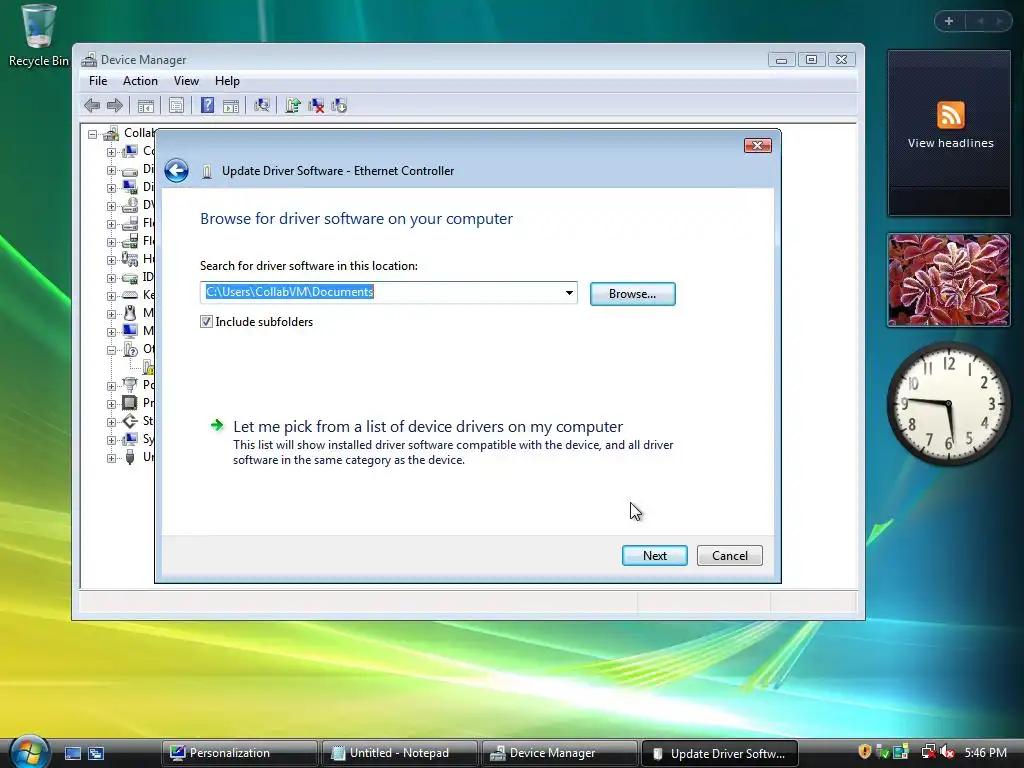Viewport: 1024px width, 768px height.
Task: Click the Show Desktop quick launch icon
Action: [73, 753]
